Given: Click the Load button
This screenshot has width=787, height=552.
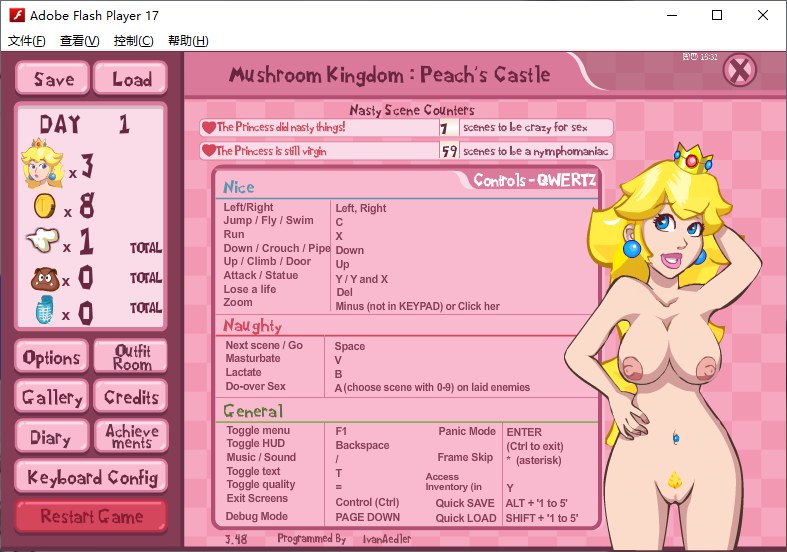Looking at the screenshot, I should 130,79.
